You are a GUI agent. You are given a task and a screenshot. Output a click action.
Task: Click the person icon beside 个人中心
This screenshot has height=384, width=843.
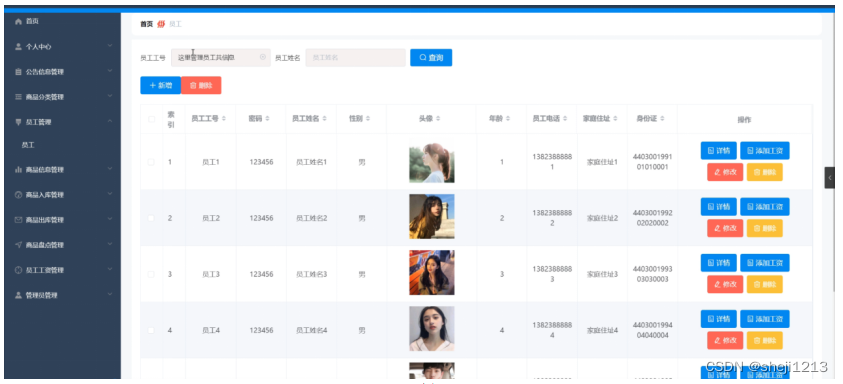pos(18,47)
